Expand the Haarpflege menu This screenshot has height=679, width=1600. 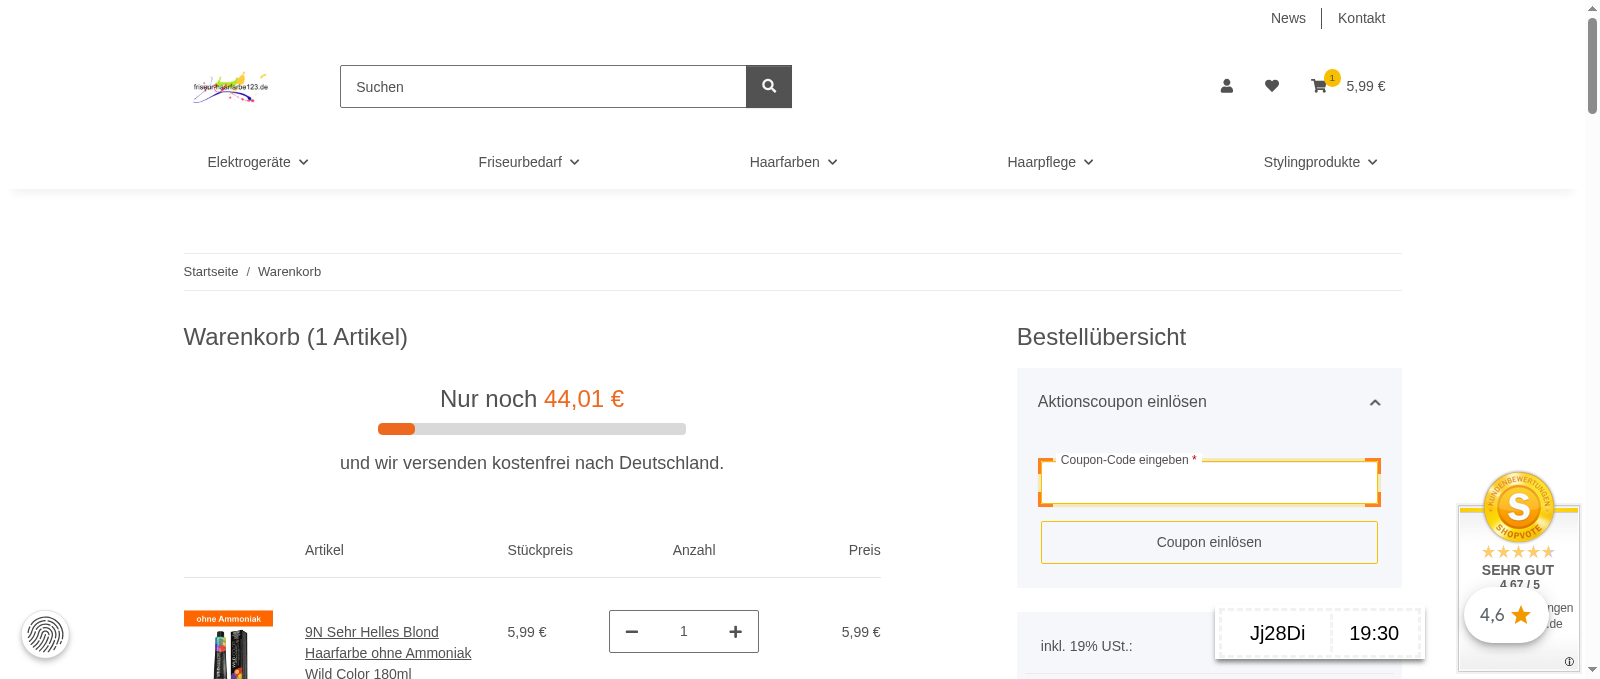pyautogui.click(x=1050, y=162)
